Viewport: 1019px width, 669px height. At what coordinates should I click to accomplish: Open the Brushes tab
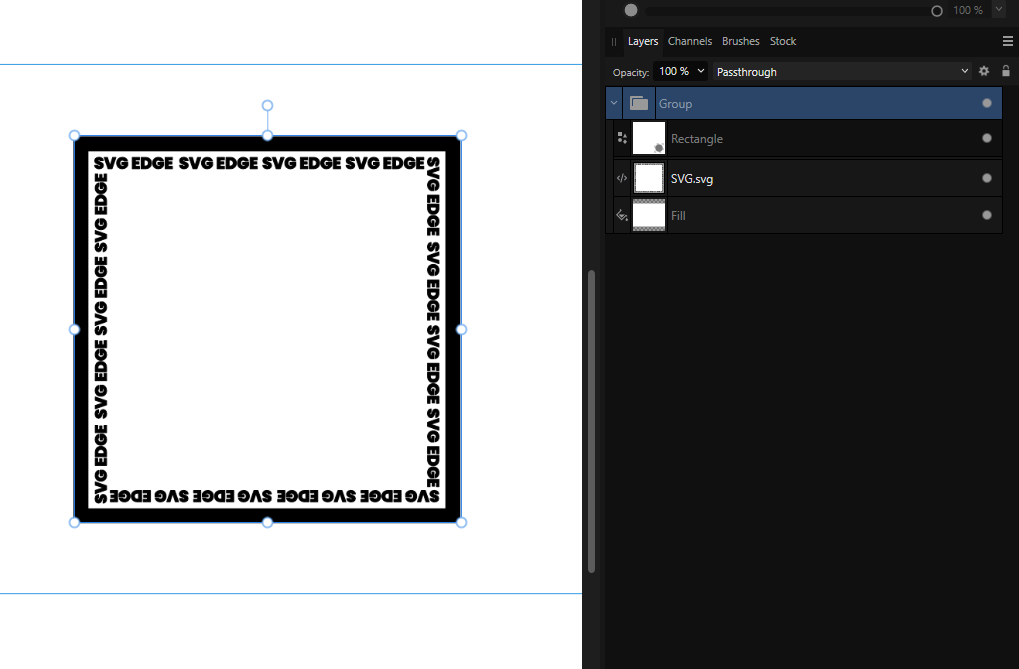pyautogui.click(x=740, y=41)
